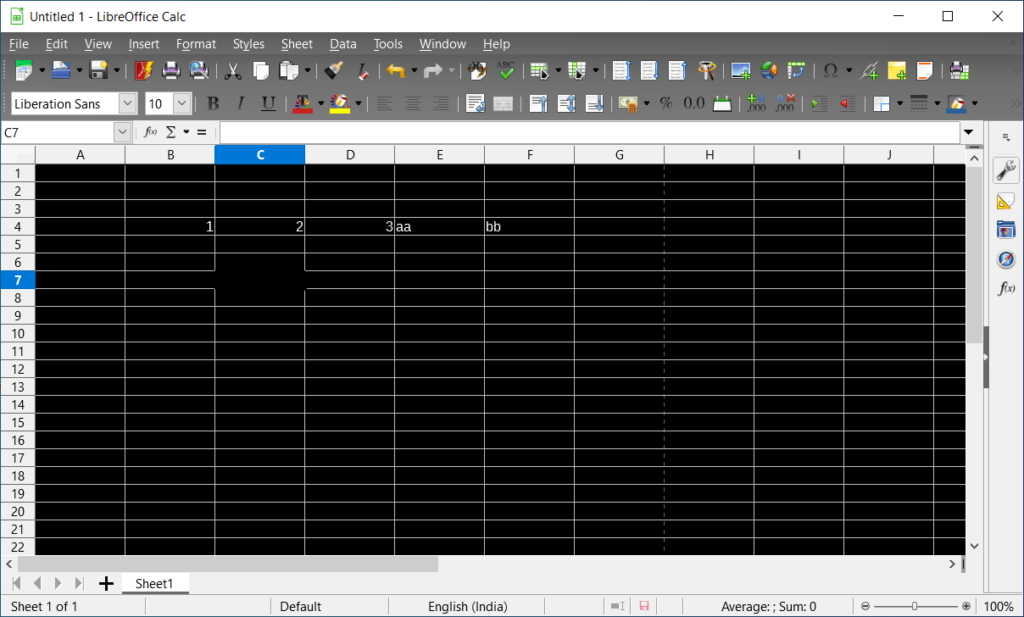Sort Ascending icon
1024x617 pixels.
[650, 71]
